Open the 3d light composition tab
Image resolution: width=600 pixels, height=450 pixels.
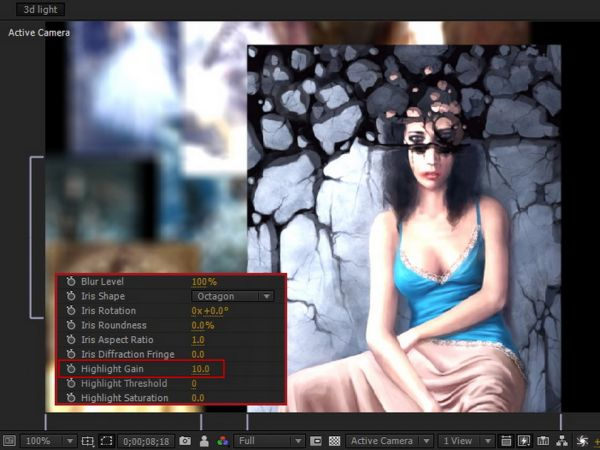[x=40, y=9]
